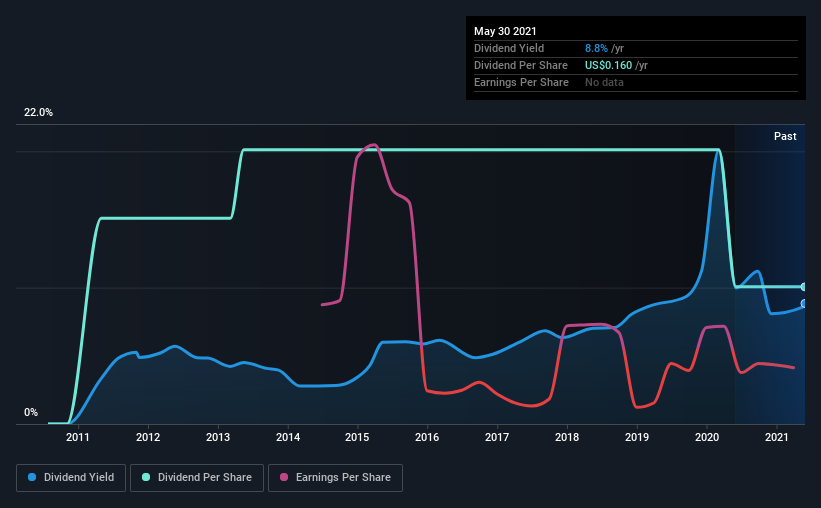The image size is (821, 508).
Task: Click the 2018 x-axis label
Action: tap(567, 437)
